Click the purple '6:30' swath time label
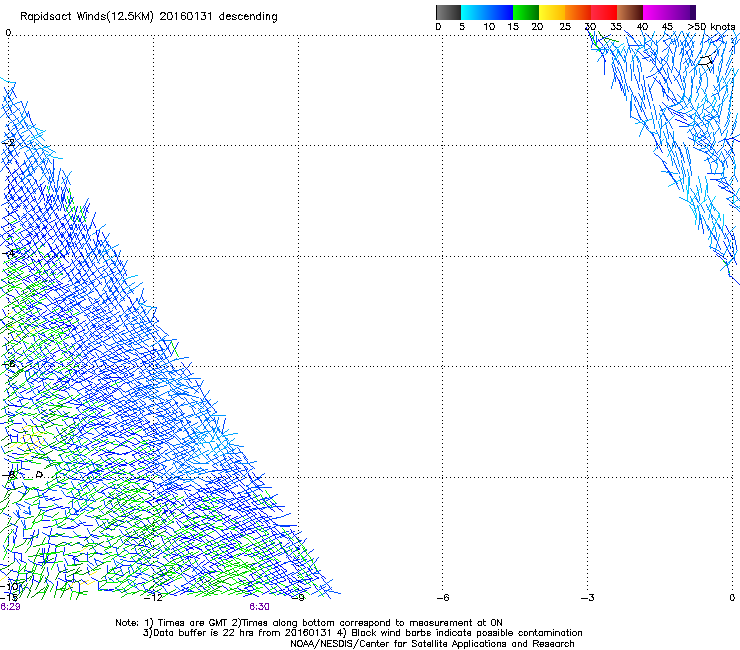Image resolution: width=740 pixels, height=650 pixels. click(260, 607)
